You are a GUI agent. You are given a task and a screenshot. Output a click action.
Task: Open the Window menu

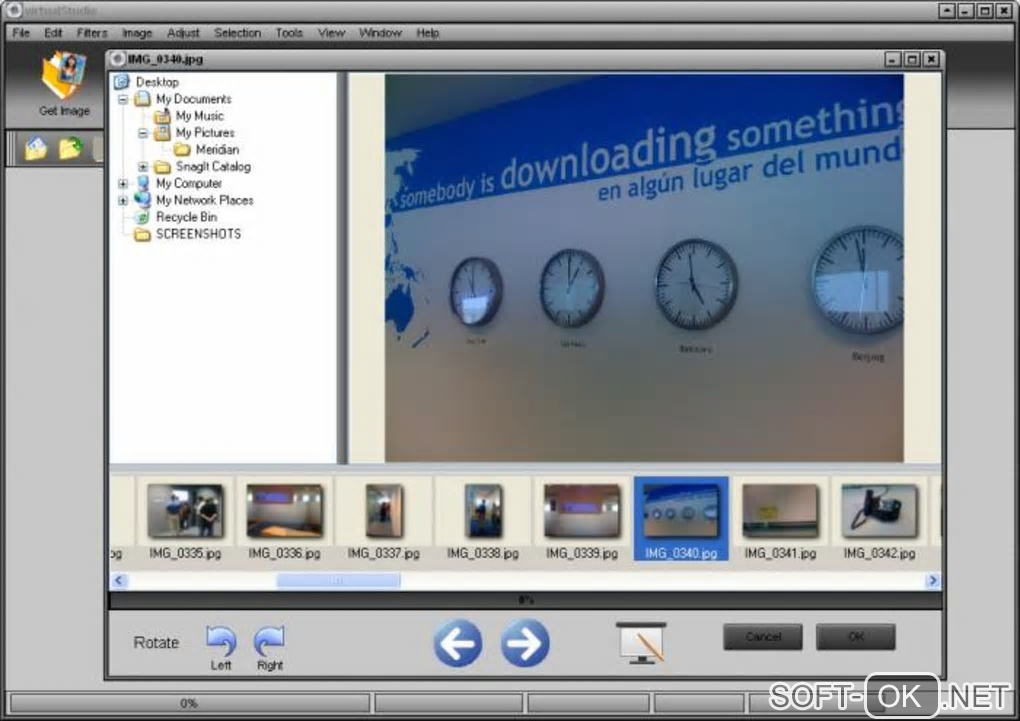coord(380,33)
